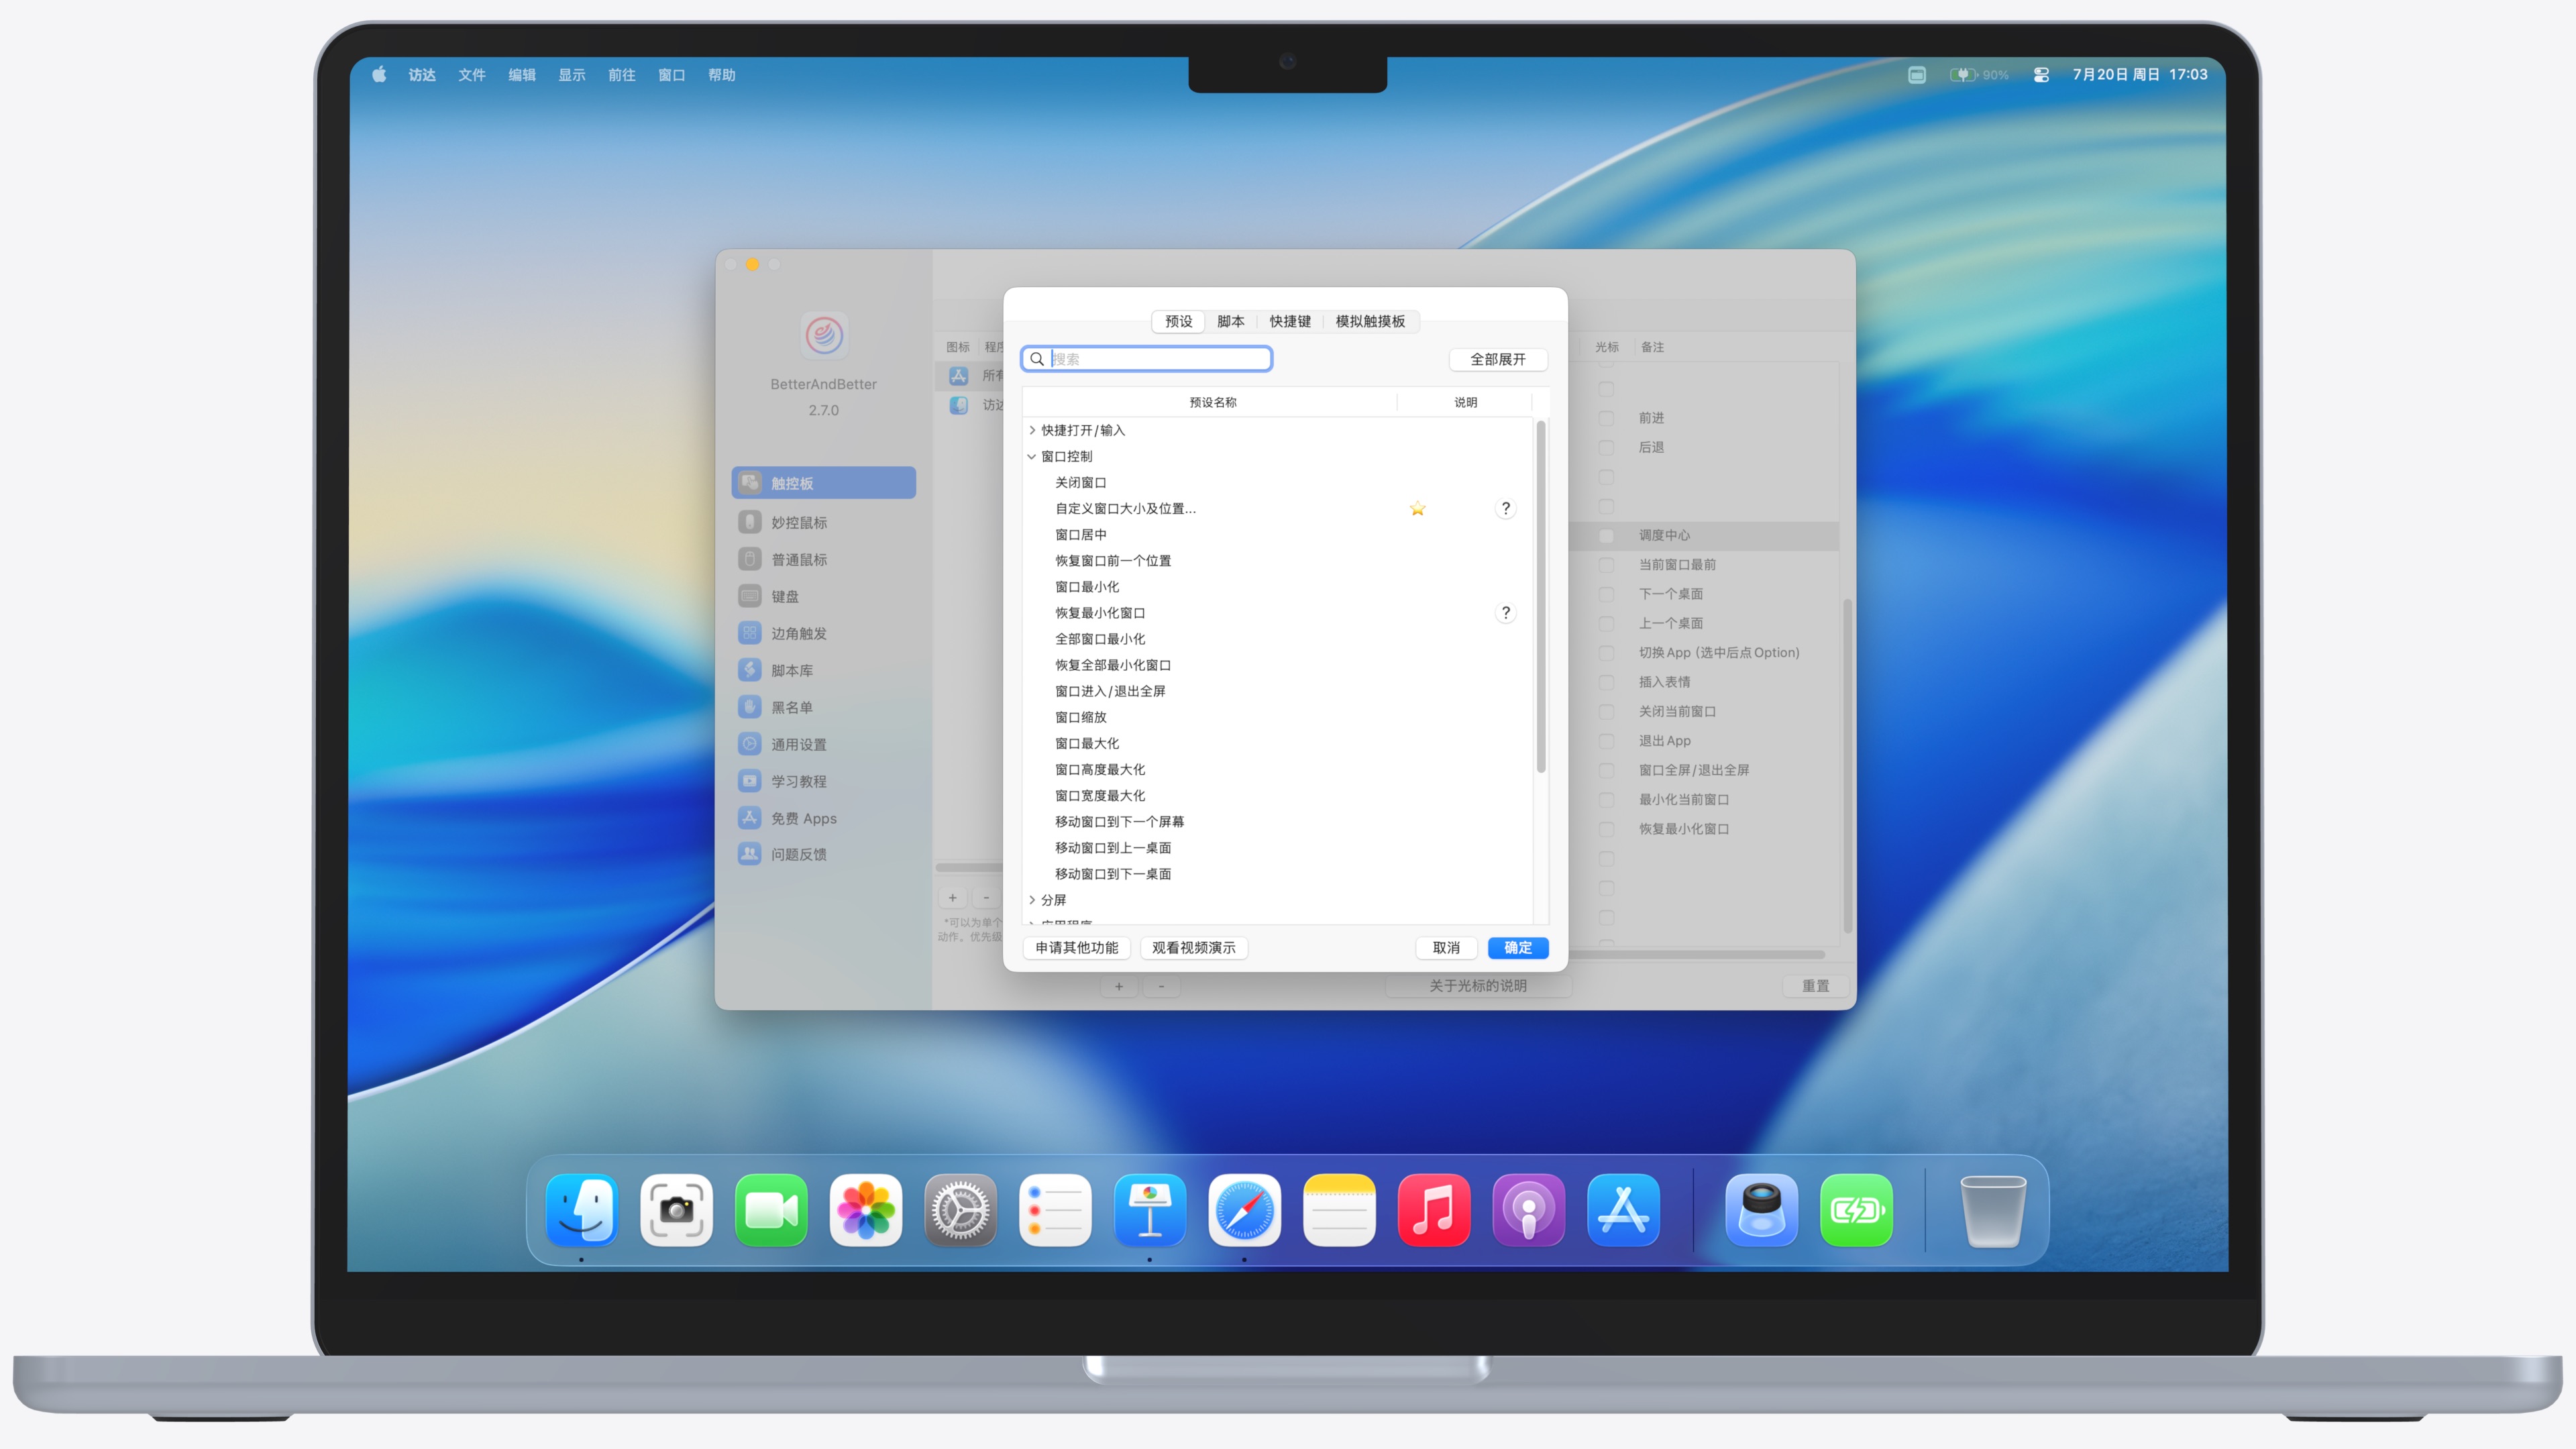
Task: Click the star icon beside 自定义窗口大小及位置
Action: pyautogui.click(x=1417, y=509)
